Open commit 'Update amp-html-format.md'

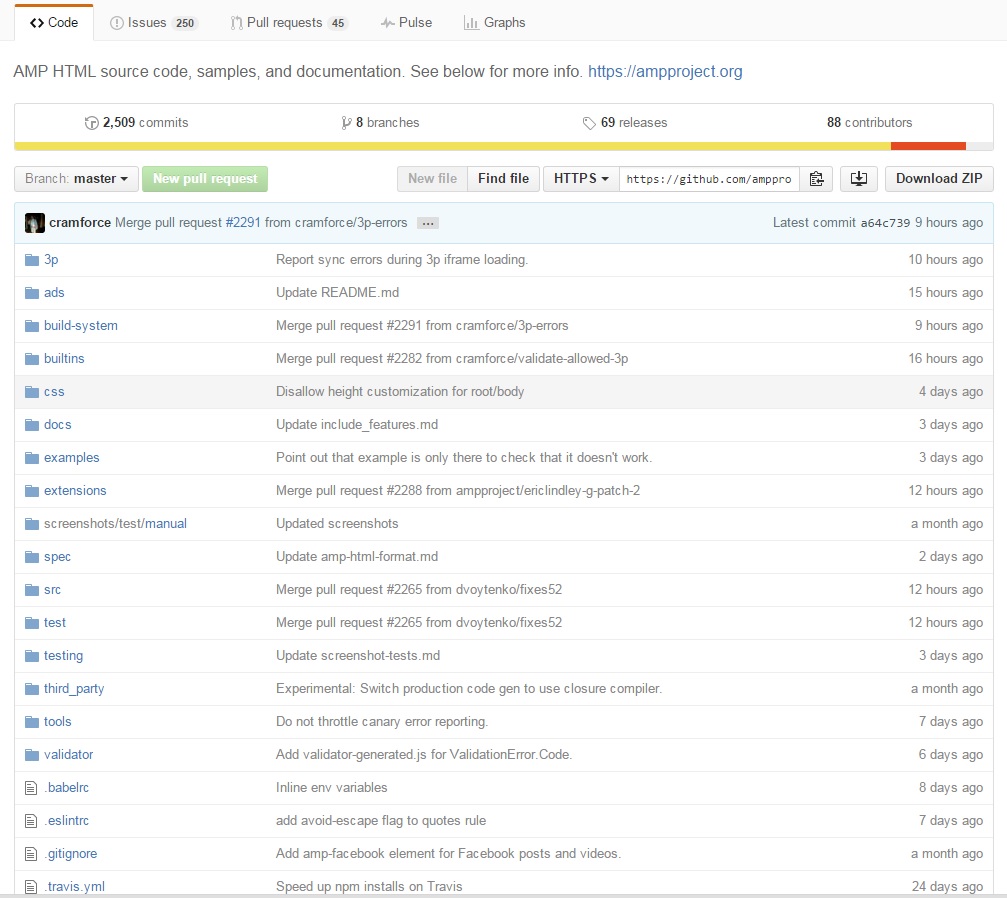357,557
